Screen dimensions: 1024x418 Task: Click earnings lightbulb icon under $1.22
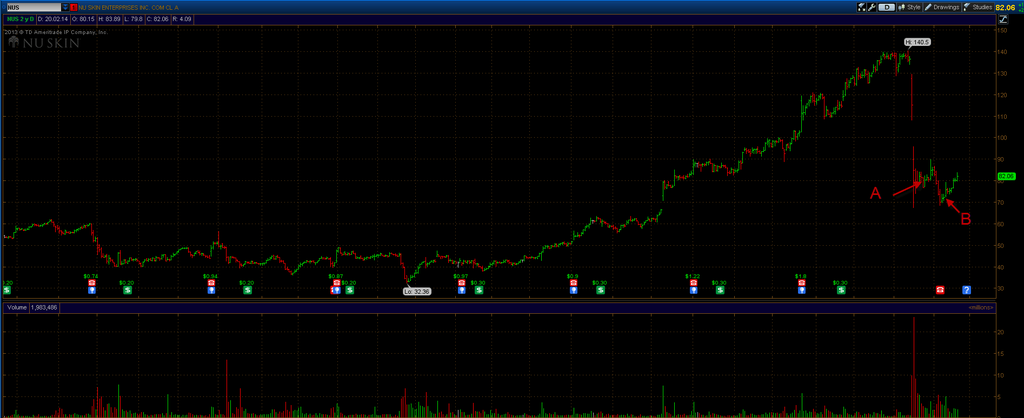point(694,290)
